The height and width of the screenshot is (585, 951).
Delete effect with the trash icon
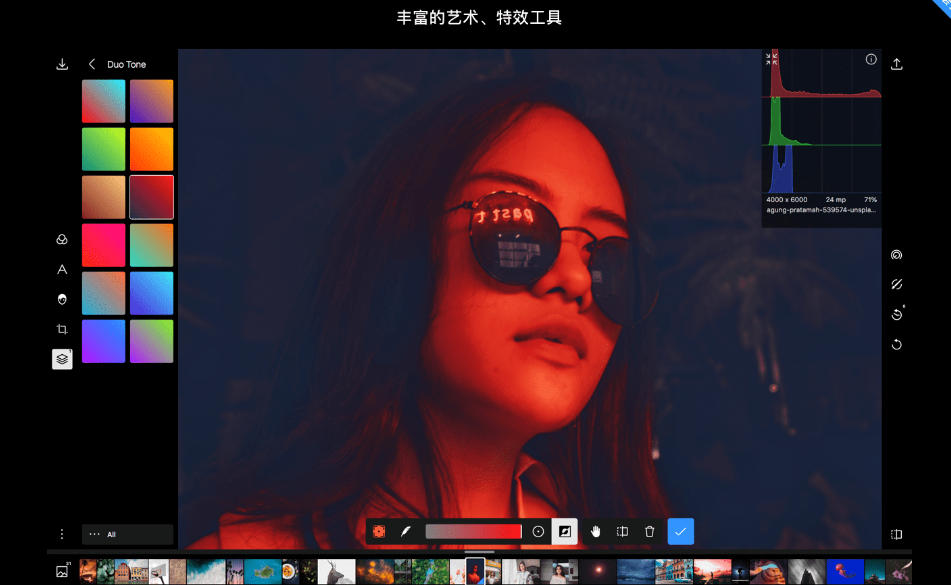(x=650, y=532)
